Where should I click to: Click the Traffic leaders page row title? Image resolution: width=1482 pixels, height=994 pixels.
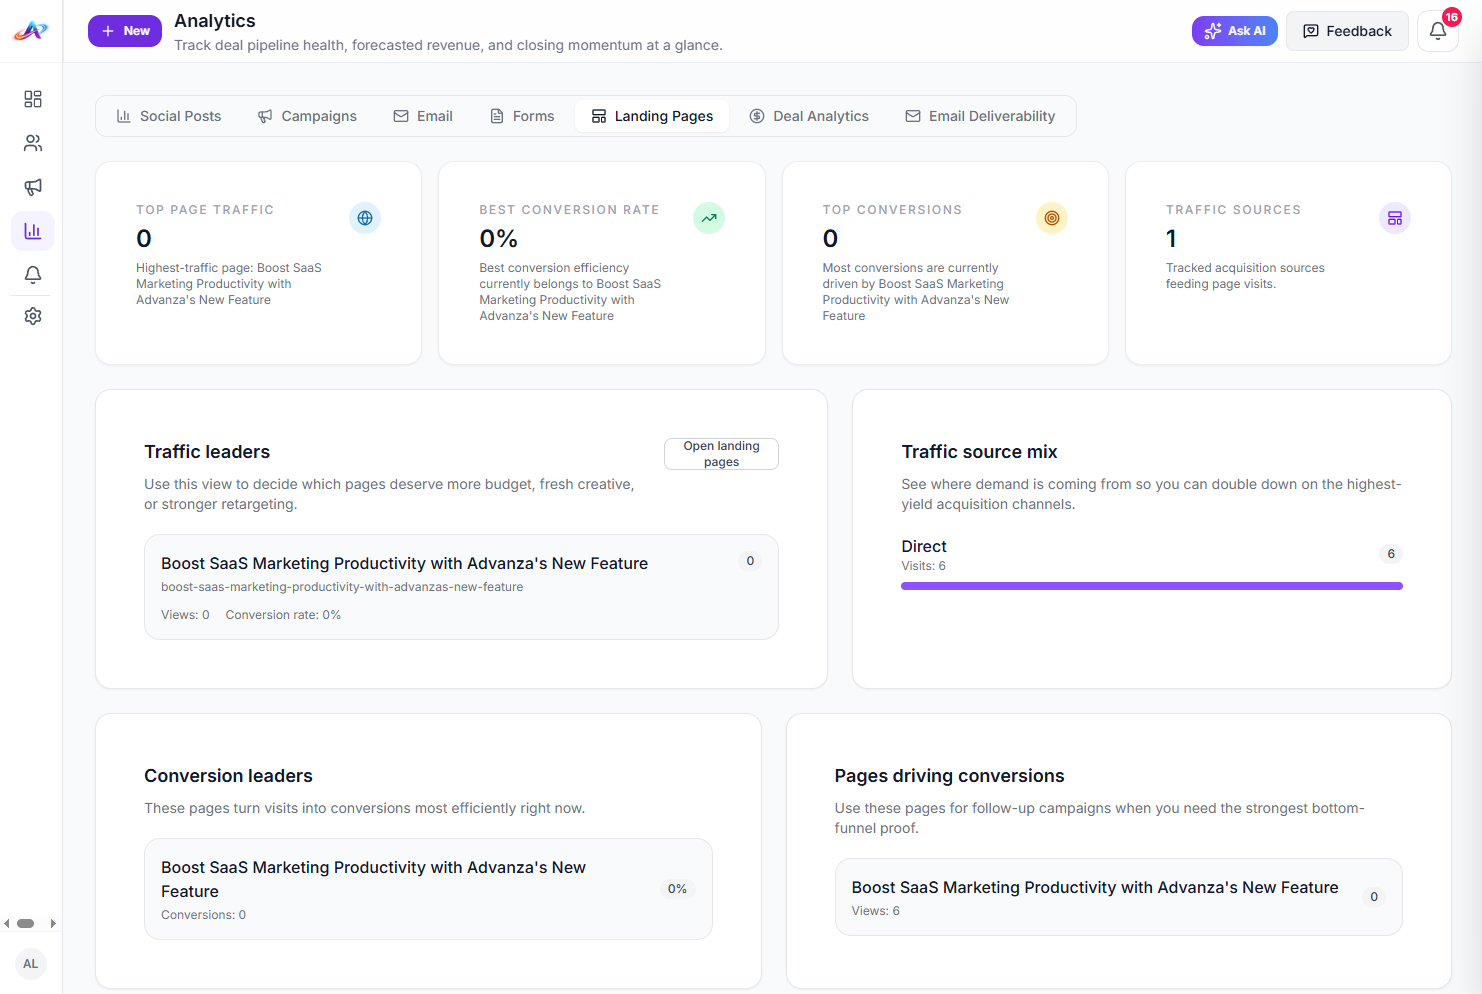[x=404, y=564]
